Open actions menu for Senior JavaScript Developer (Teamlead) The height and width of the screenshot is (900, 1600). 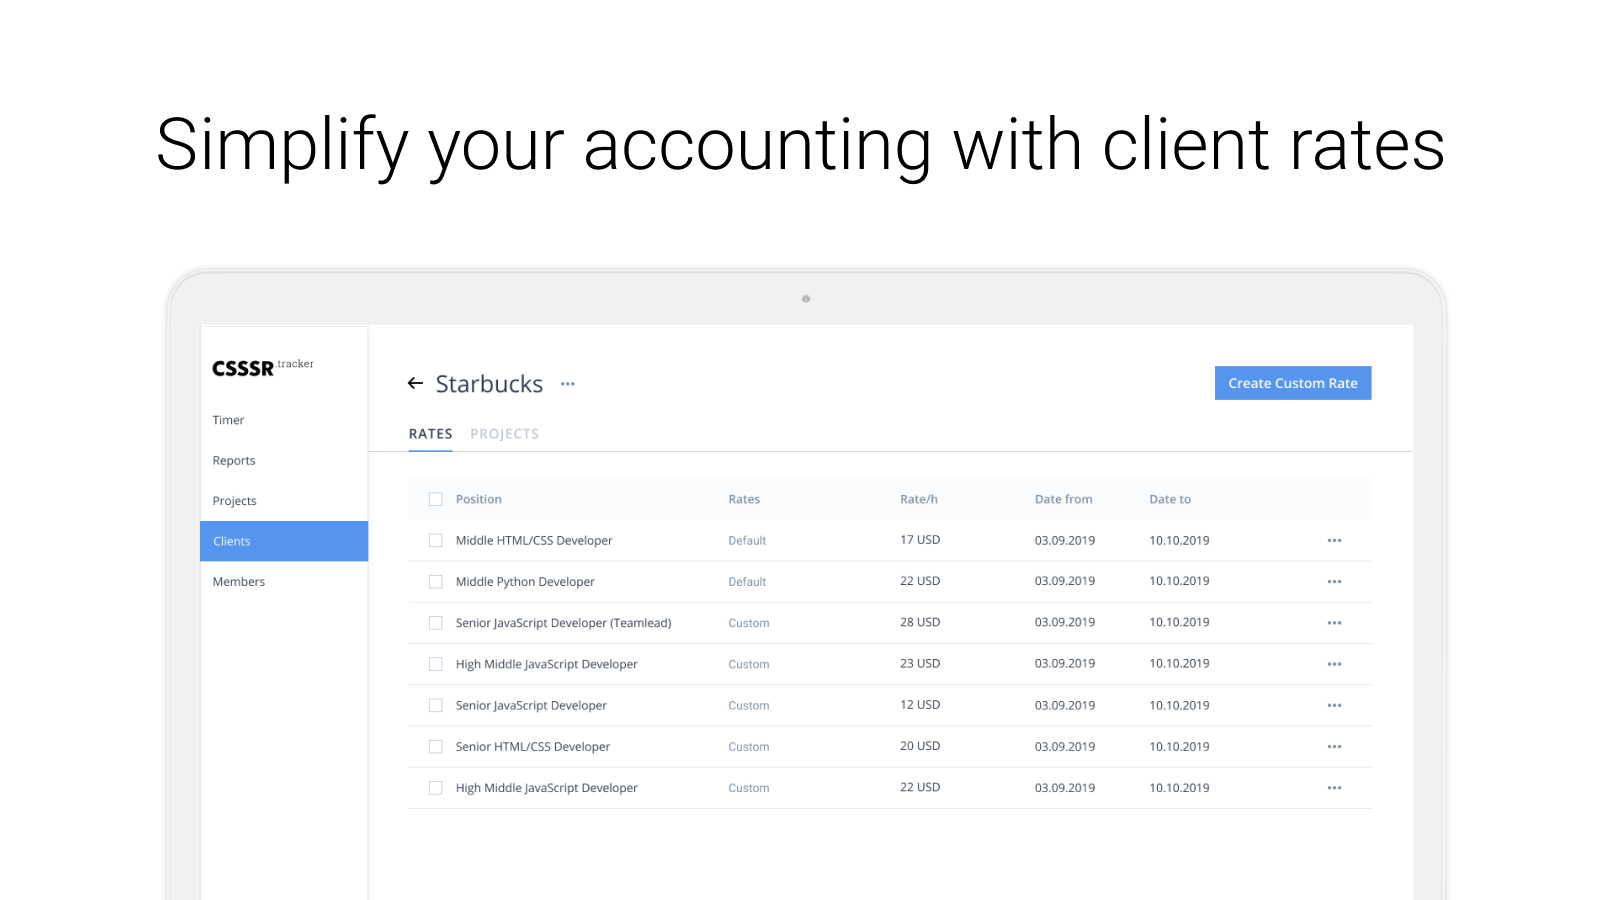click(1334, 623)
